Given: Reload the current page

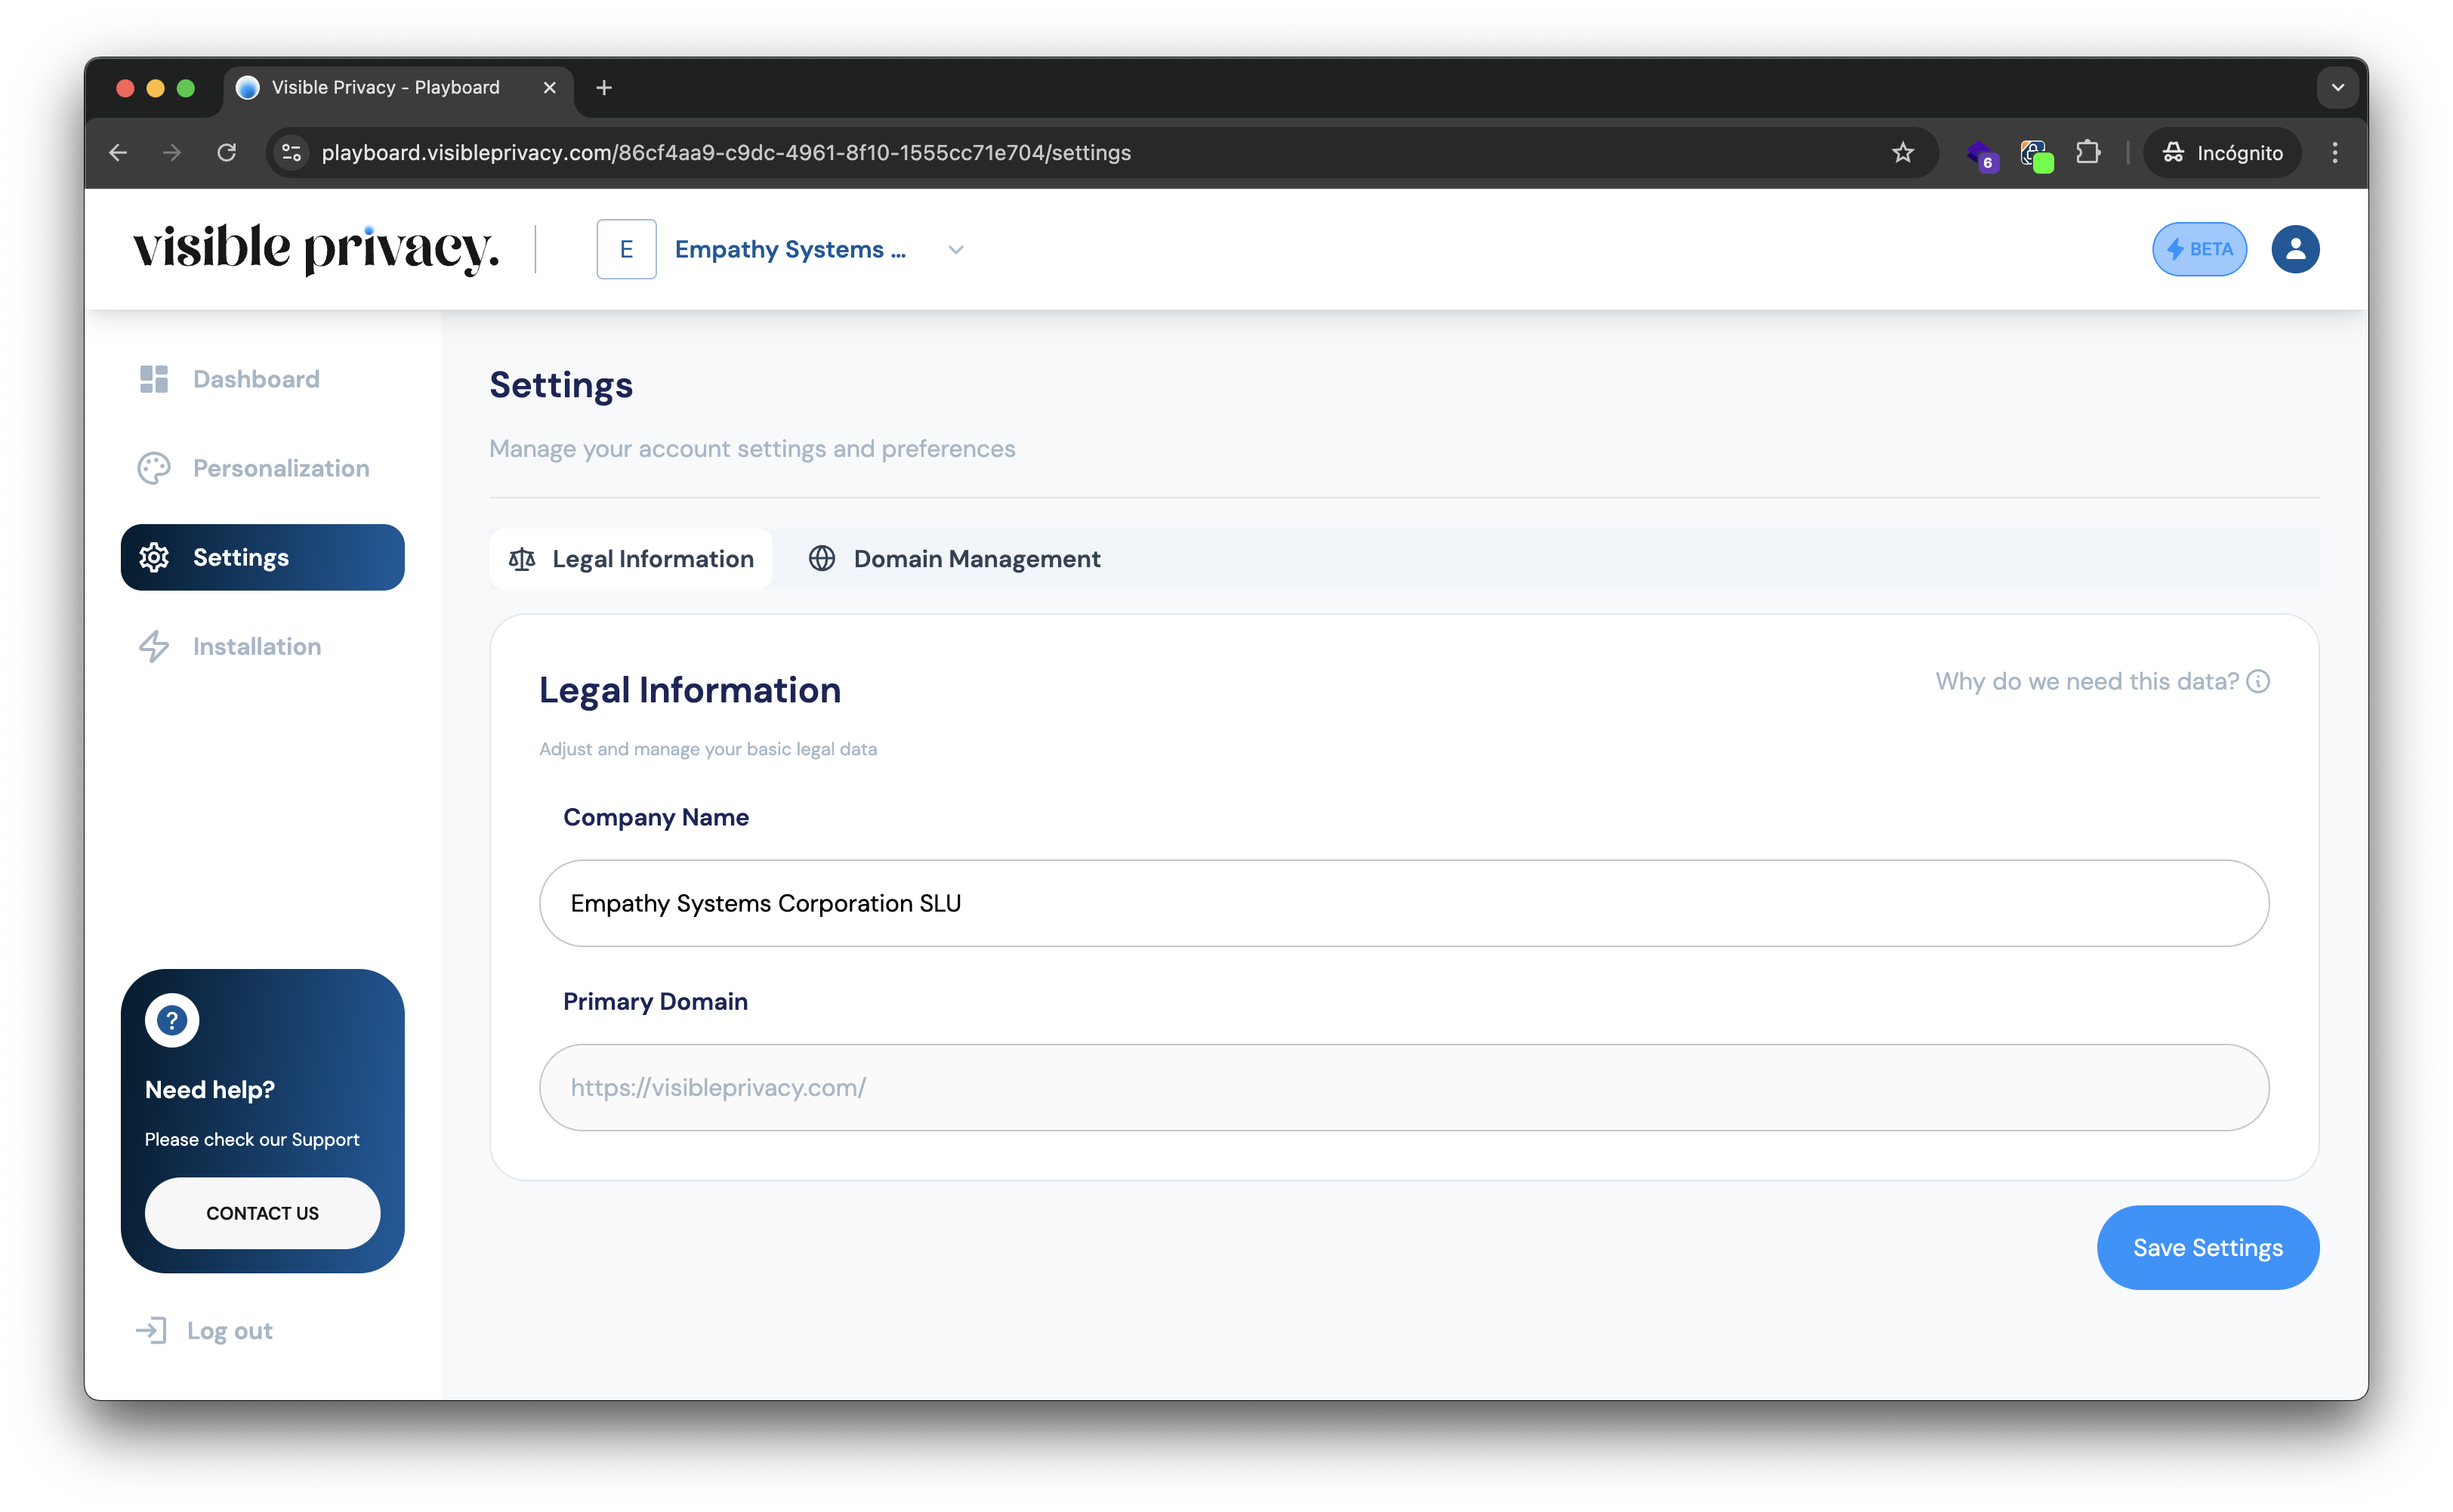Looking at the screenshot, I should pyautogui.click(x=226, y=152).
